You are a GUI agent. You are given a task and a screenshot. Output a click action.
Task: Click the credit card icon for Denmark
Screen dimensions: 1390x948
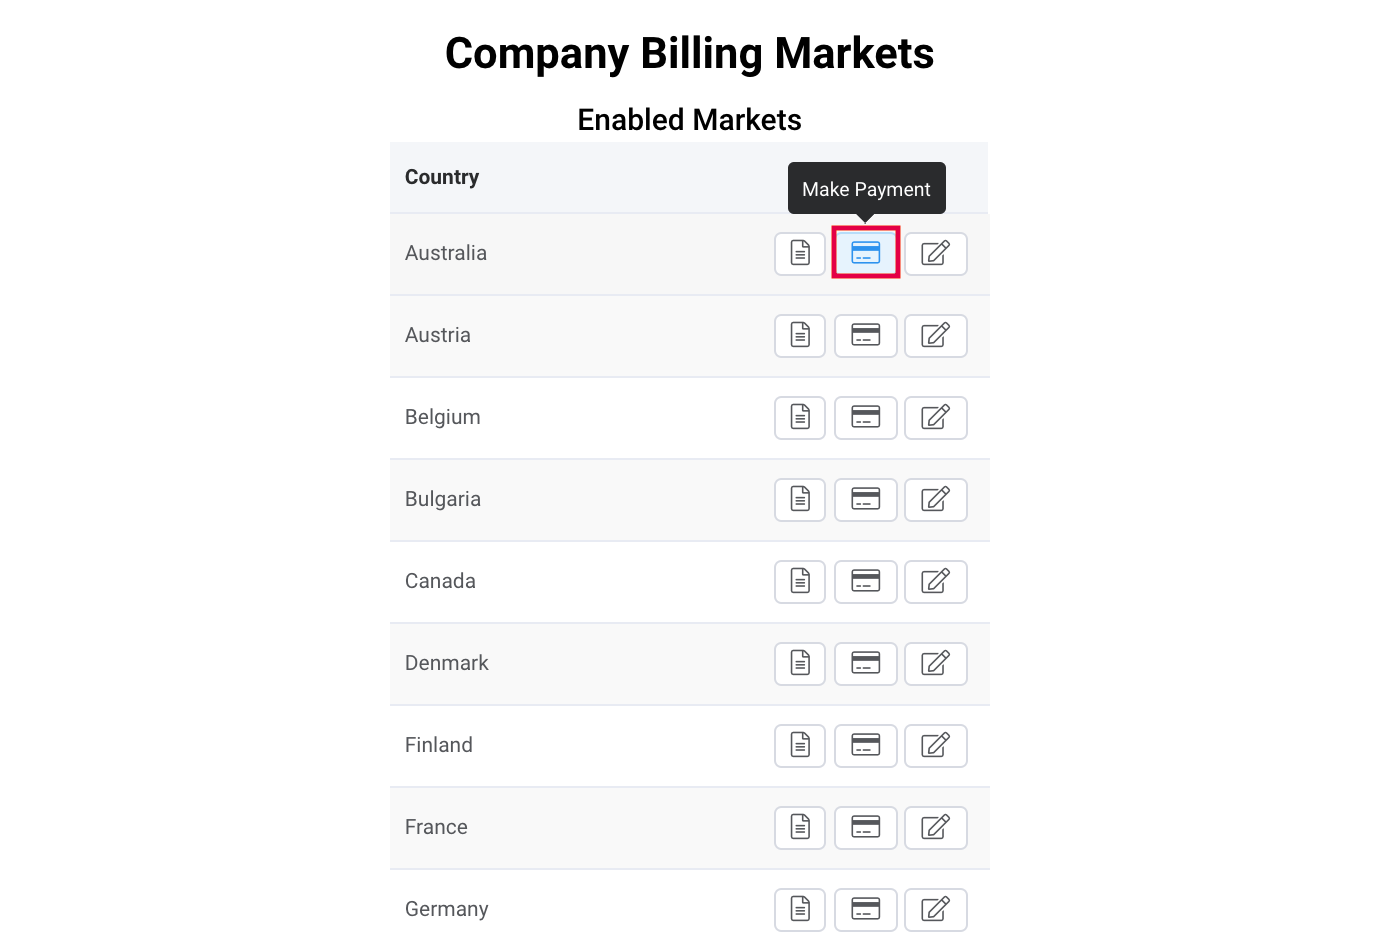point(866,663)
